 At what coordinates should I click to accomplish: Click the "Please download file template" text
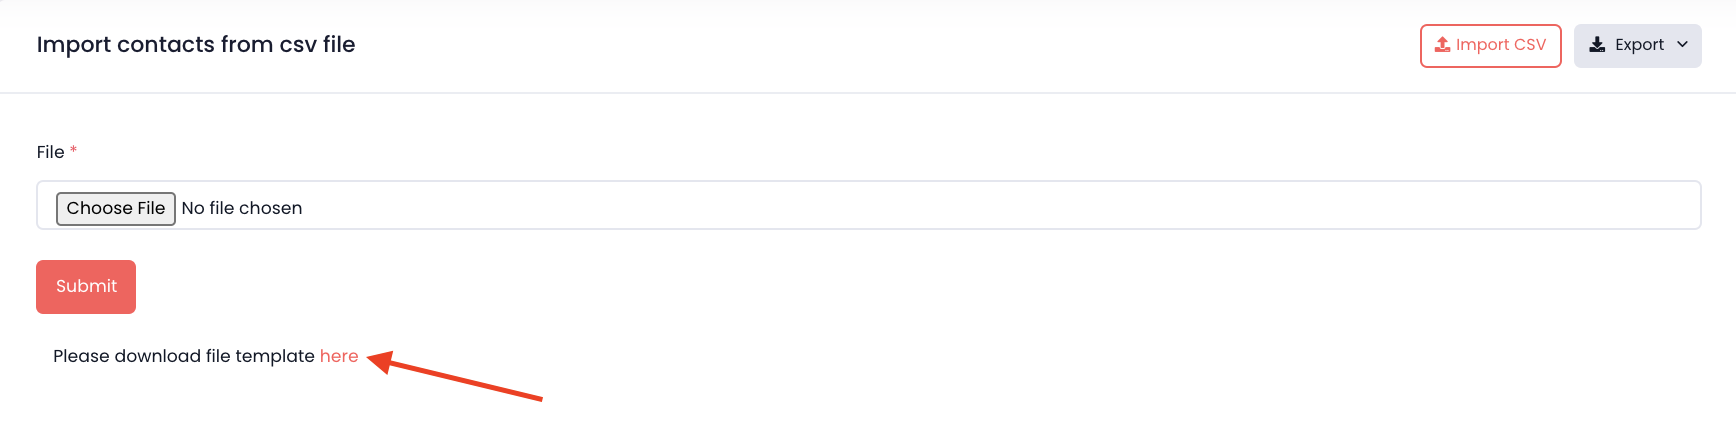[x=184, y=356]
